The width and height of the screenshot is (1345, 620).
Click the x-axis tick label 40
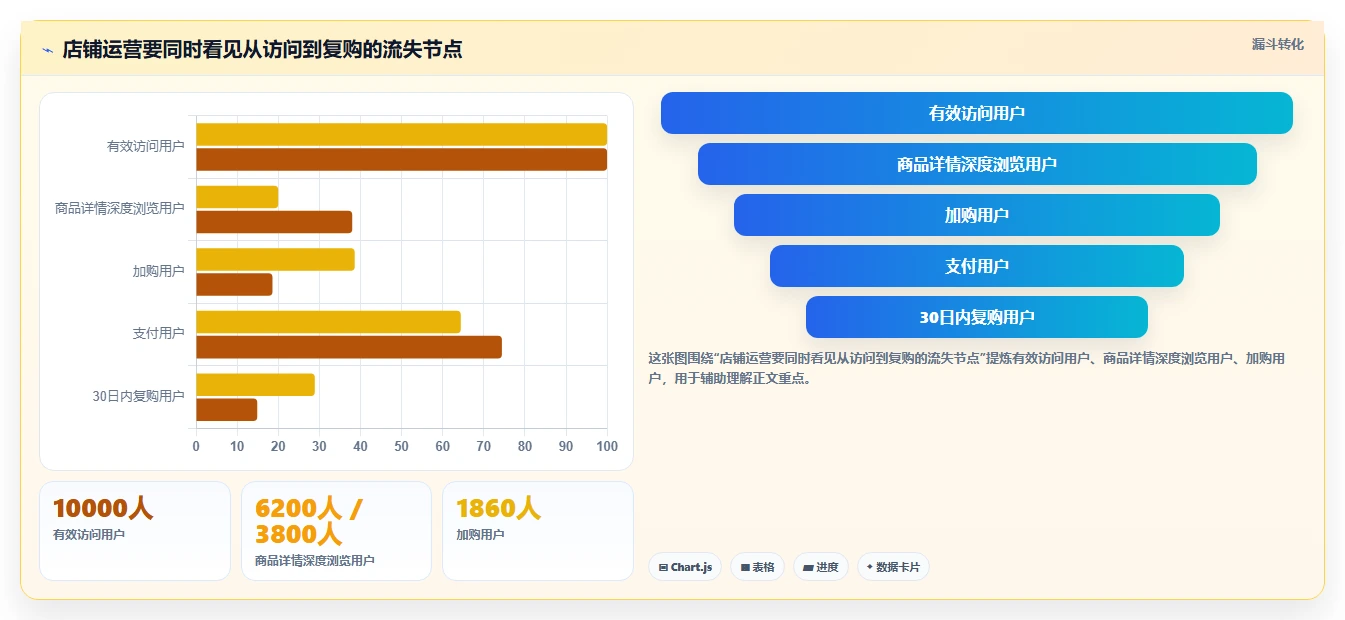click(x=361, y=446)
